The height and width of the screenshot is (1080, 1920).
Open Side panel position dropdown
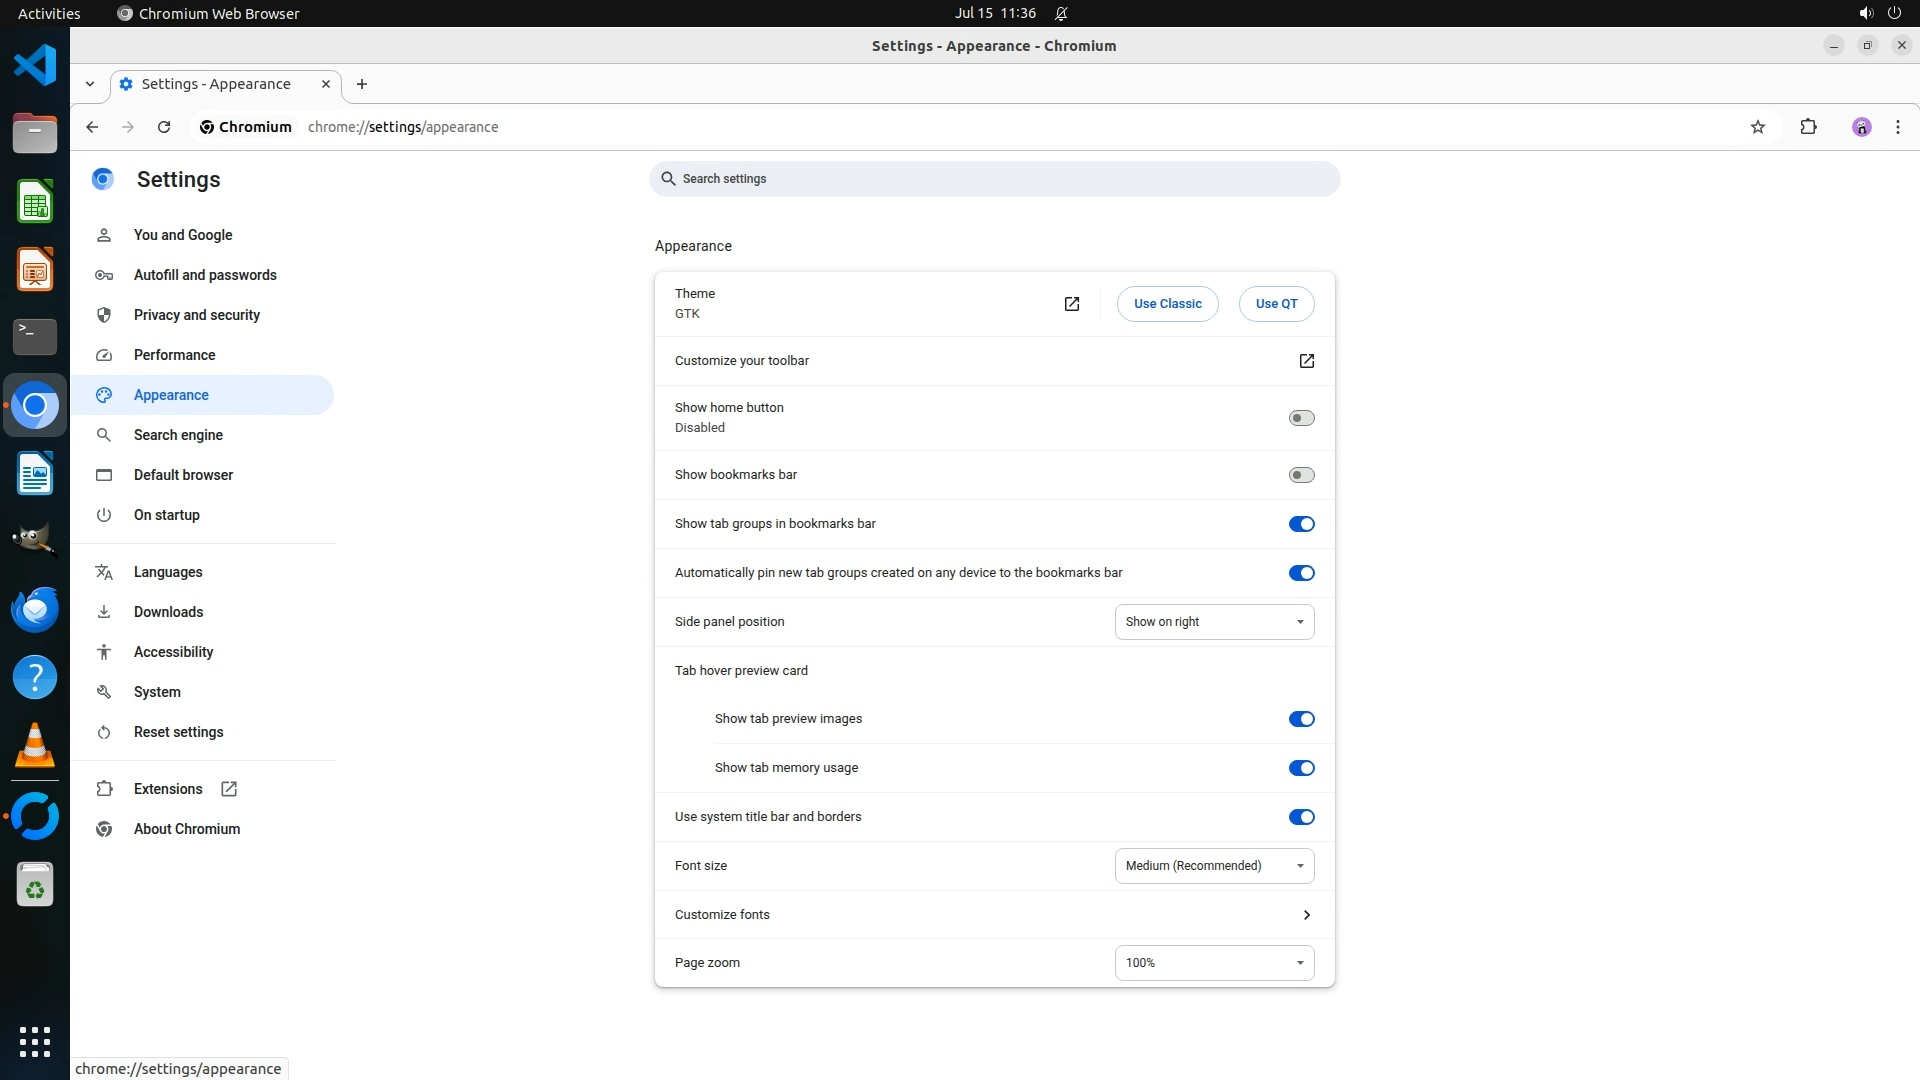tap(1214, 622)
